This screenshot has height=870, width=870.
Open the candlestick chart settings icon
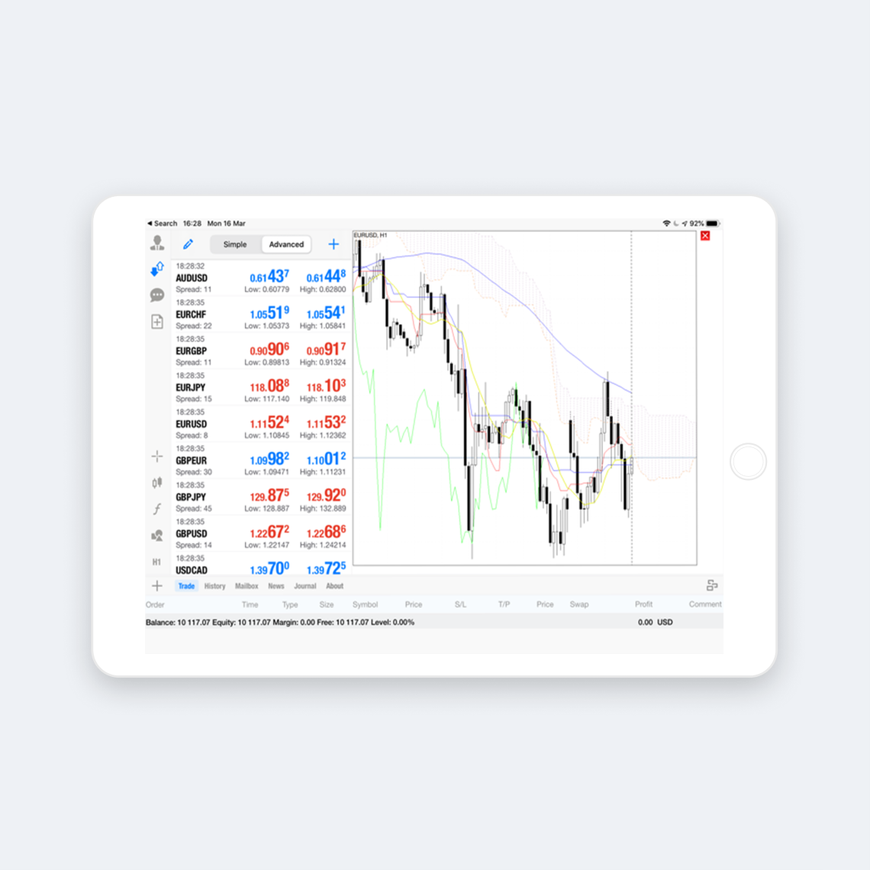pyautogui.click(x=157, y=483)
